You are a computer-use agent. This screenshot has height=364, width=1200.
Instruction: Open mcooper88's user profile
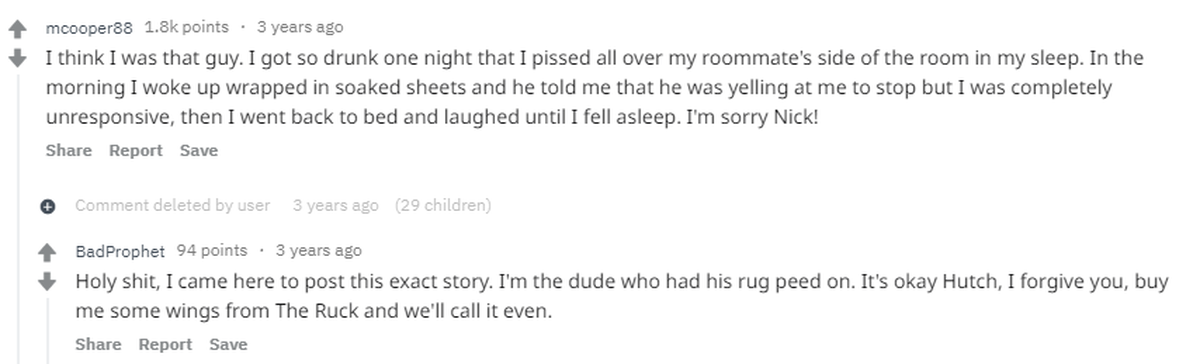89,27
